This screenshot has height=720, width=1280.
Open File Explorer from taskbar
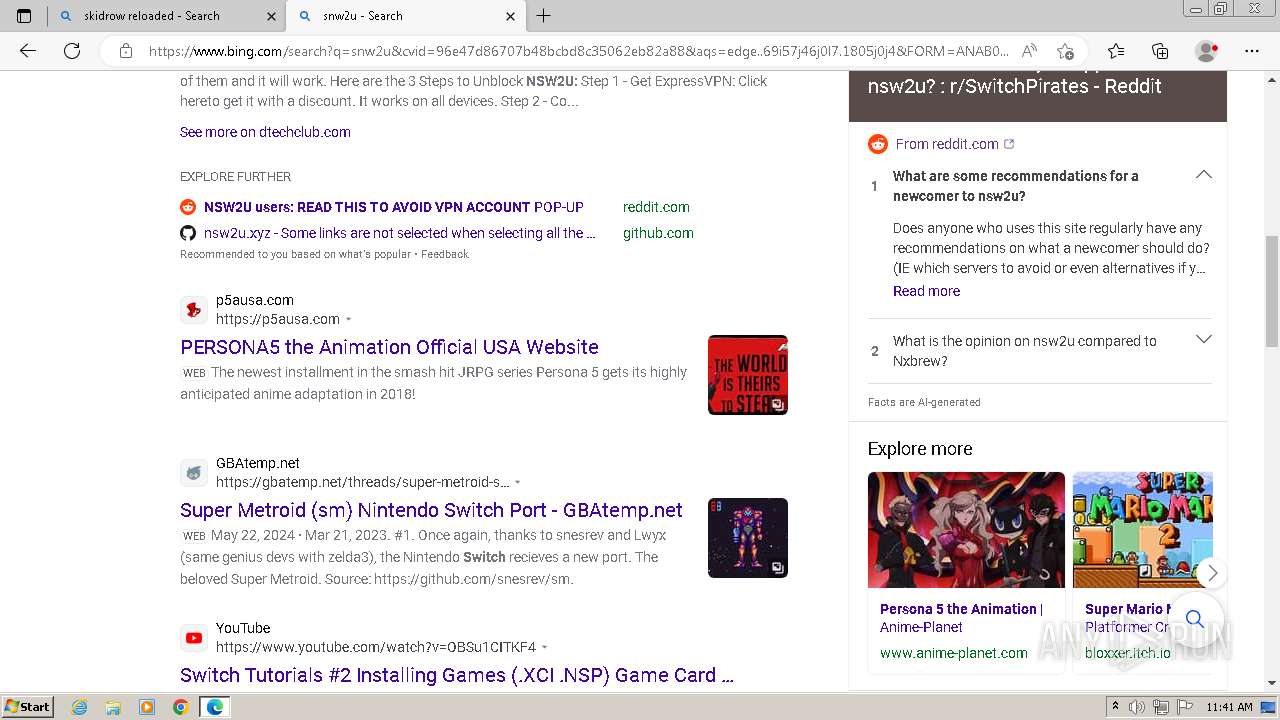(x=113, y=707)
